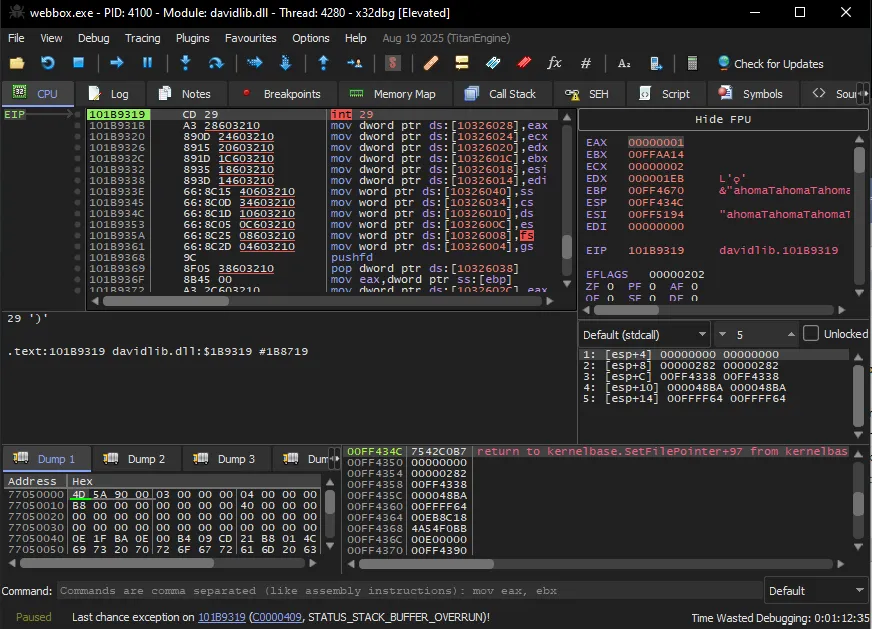Open Functions with the fx icon

coord(554,63)
